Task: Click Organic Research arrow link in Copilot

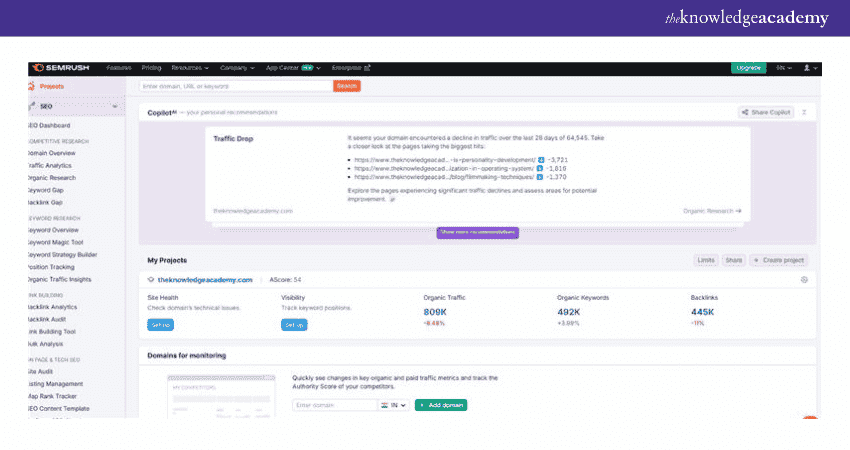Action: [x=712, y=211]
